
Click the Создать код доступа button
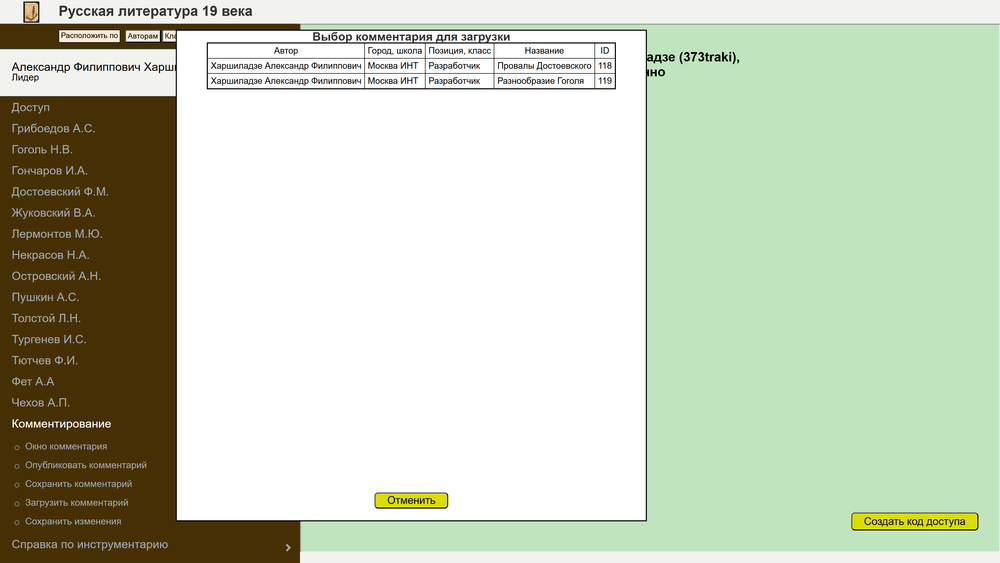pyautogui.click(x=914, y=521)
